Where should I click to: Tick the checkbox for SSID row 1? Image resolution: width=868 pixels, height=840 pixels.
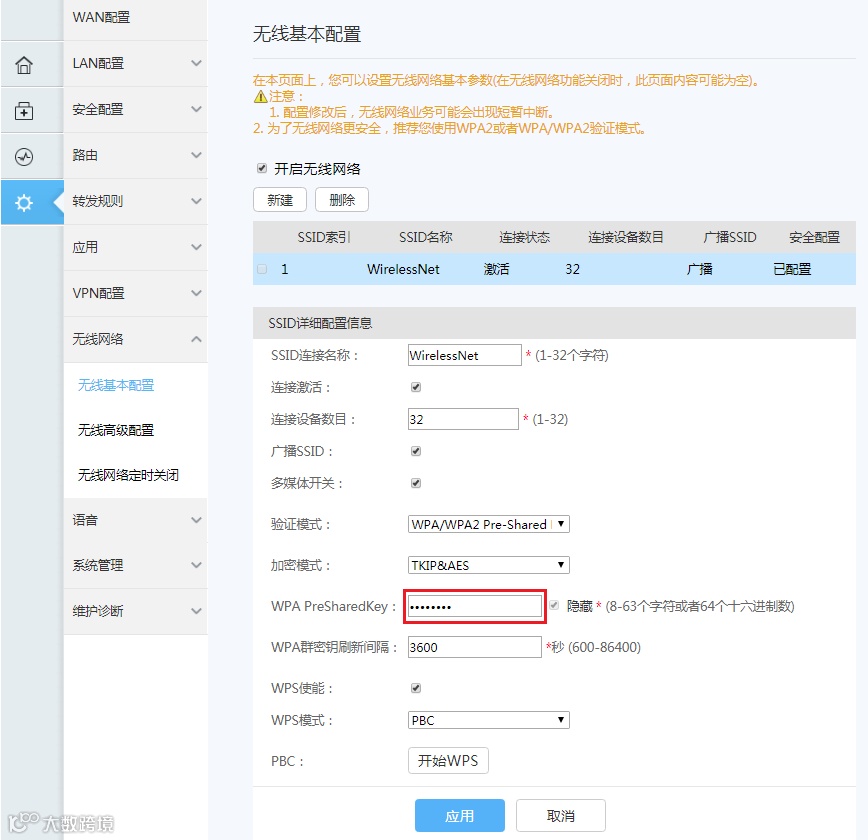click(262, 269)
